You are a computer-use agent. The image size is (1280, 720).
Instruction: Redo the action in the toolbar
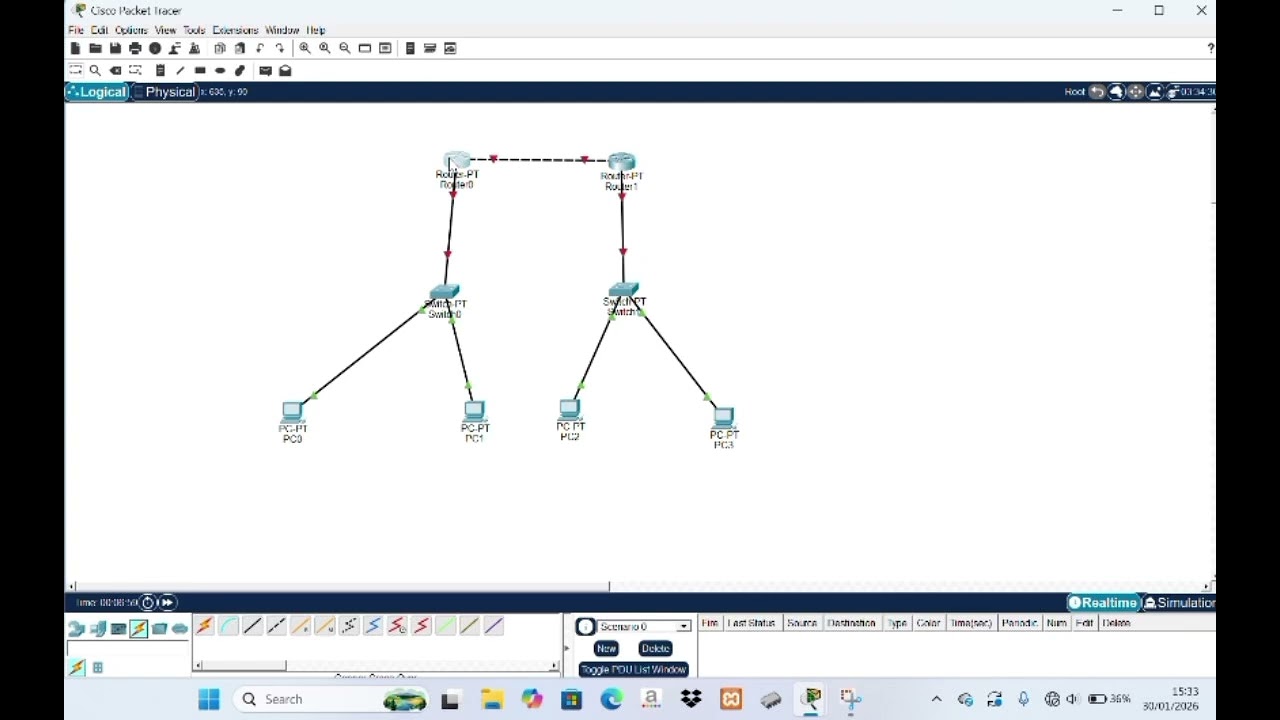tap(280, 48)
